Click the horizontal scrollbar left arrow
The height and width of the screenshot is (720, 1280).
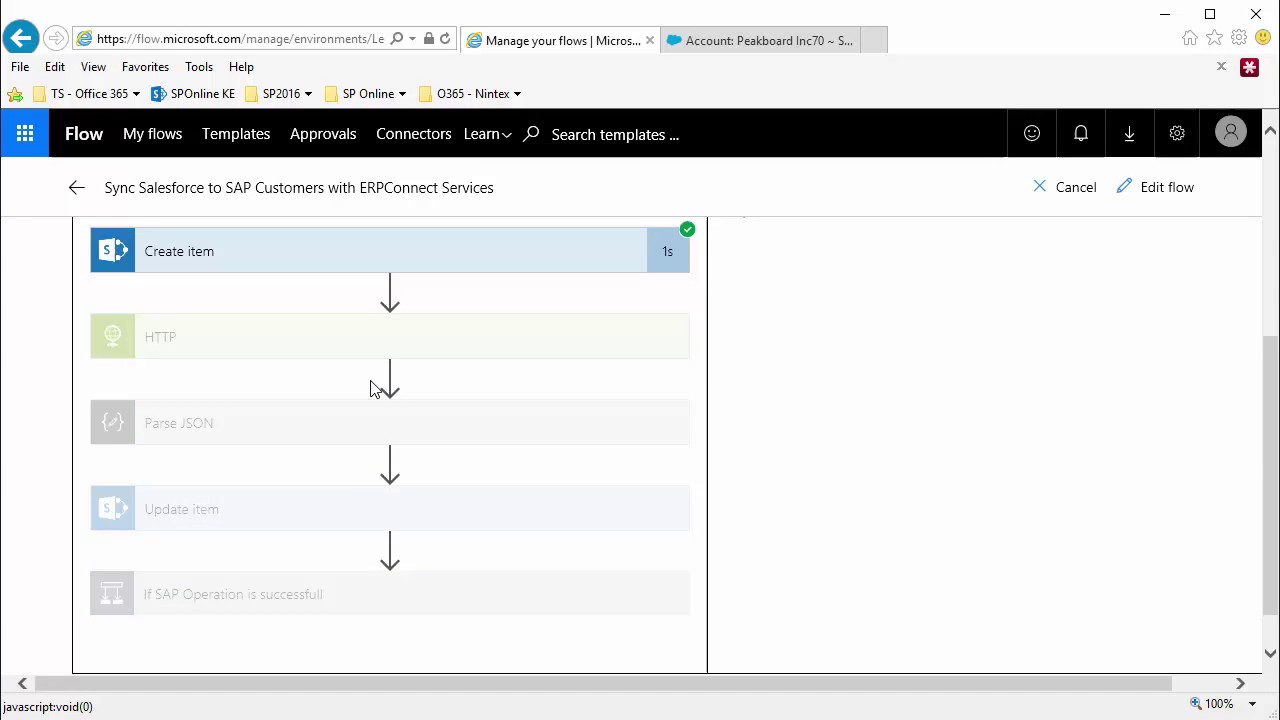(x=22, y=684)
